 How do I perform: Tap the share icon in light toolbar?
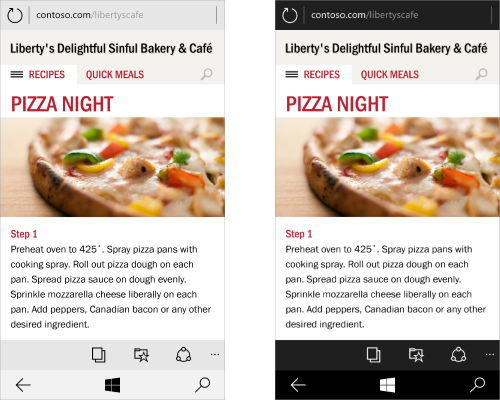click(184, 355)
